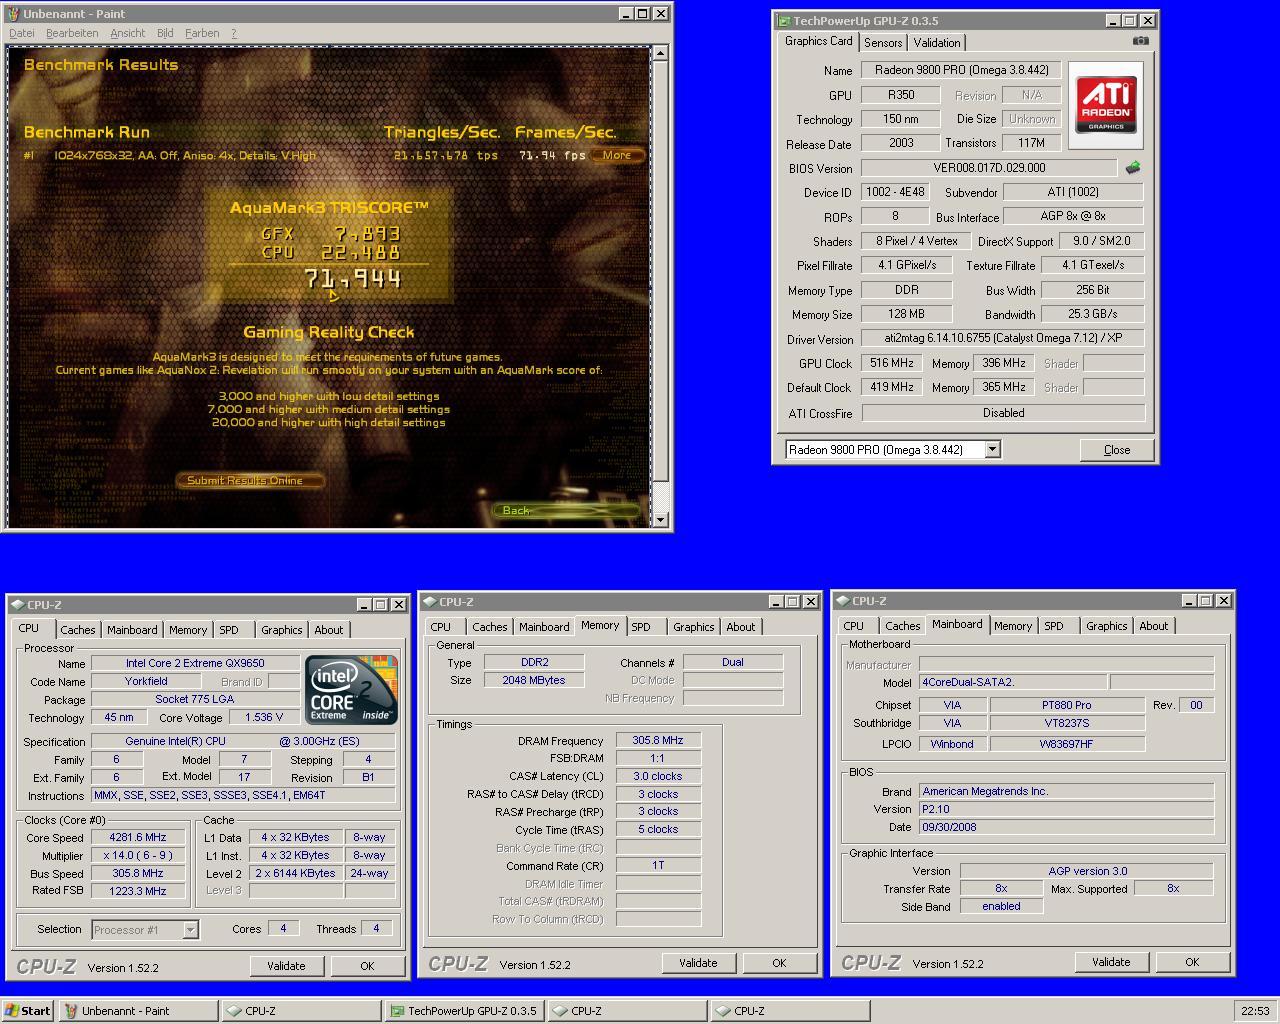
Task: Click the ATI Radeon logo in GPU-Z
Action: click(1106, 104)
